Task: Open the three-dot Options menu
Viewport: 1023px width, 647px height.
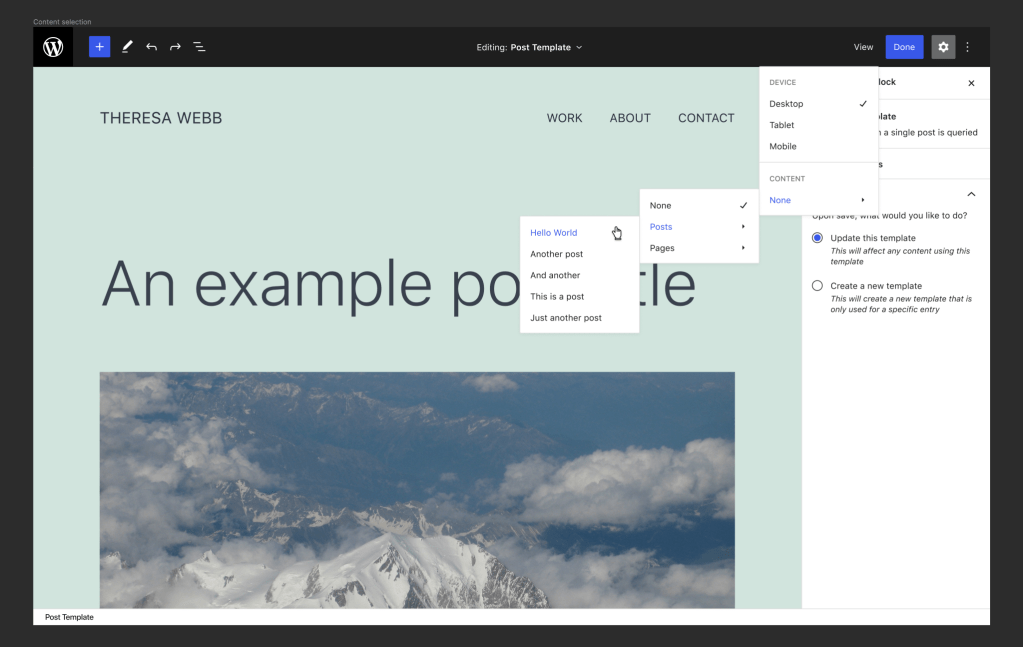Action: click(x=967, y=47)
